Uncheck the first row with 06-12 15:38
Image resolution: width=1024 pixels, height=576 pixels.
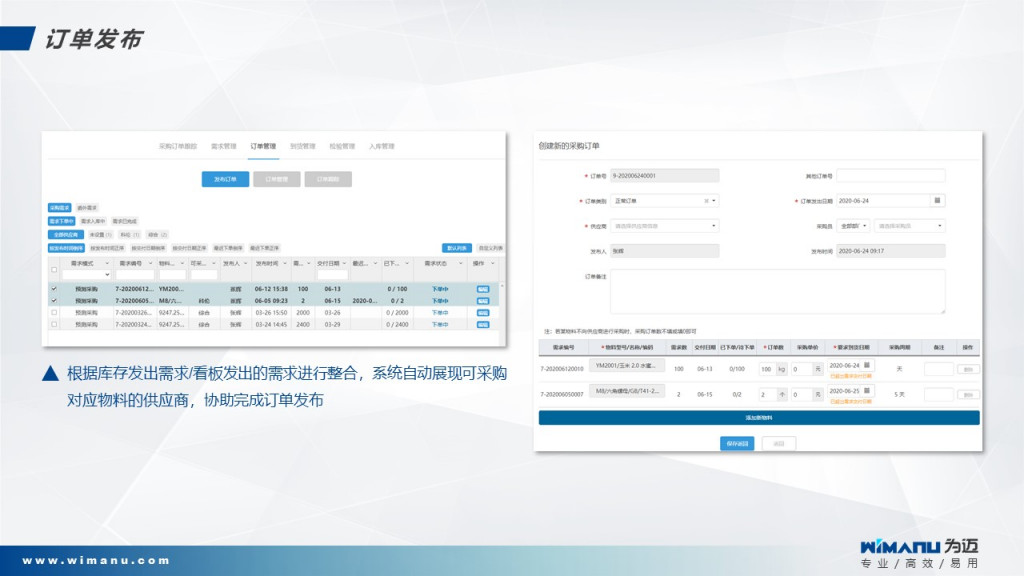point(54,288)
